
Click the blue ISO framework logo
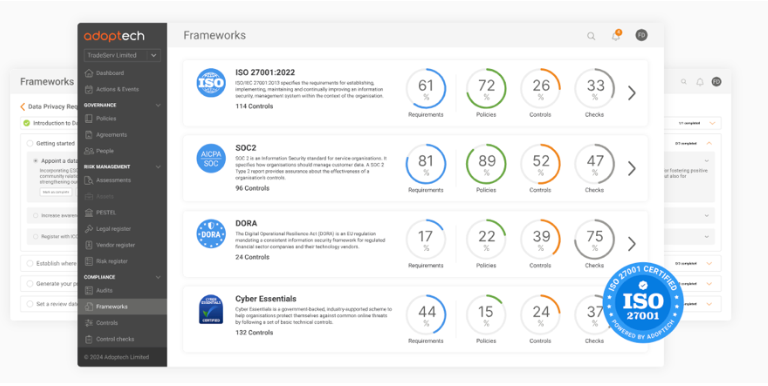211,83
